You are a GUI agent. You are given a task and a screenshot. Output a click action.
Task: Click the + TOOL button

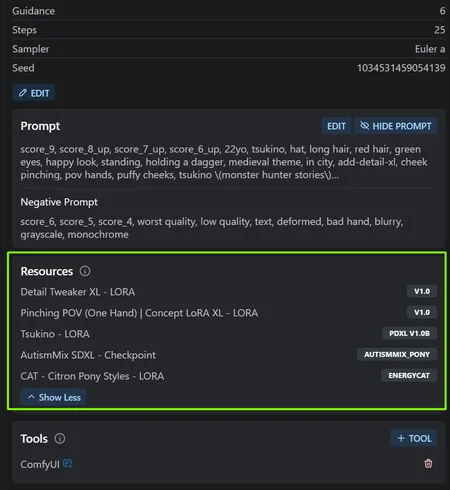414,438
